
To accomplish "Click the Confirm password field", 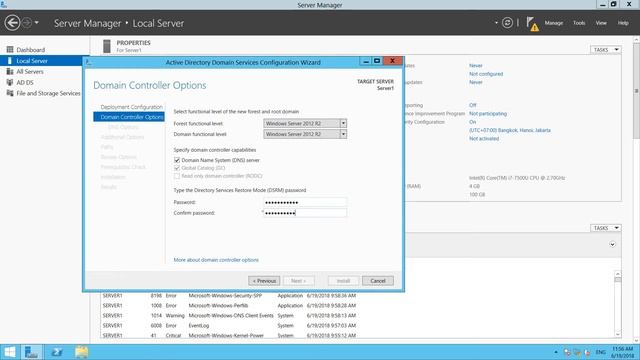I will click(x=305, y=213).
